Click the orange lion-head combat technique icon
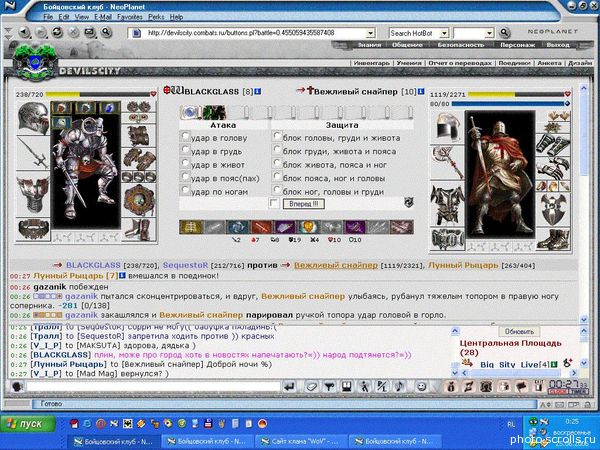The width and height of the screenshot is (600, 450). click(x=308, y=227)
